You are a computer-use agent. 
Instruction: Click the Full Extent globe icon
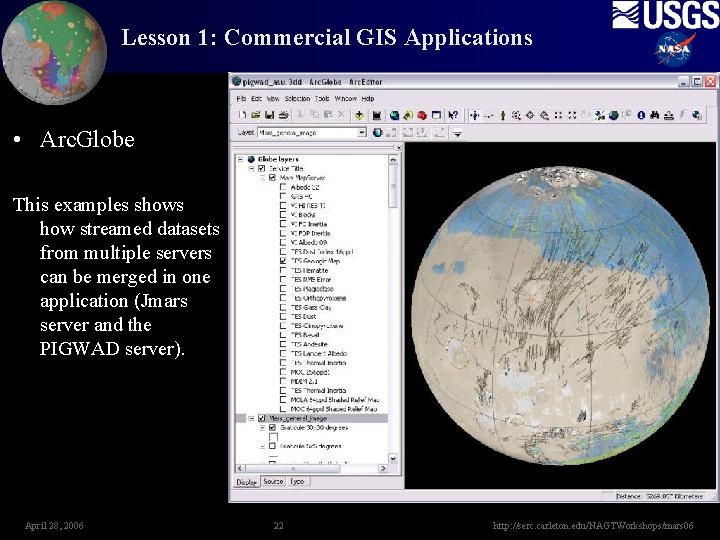614,116
